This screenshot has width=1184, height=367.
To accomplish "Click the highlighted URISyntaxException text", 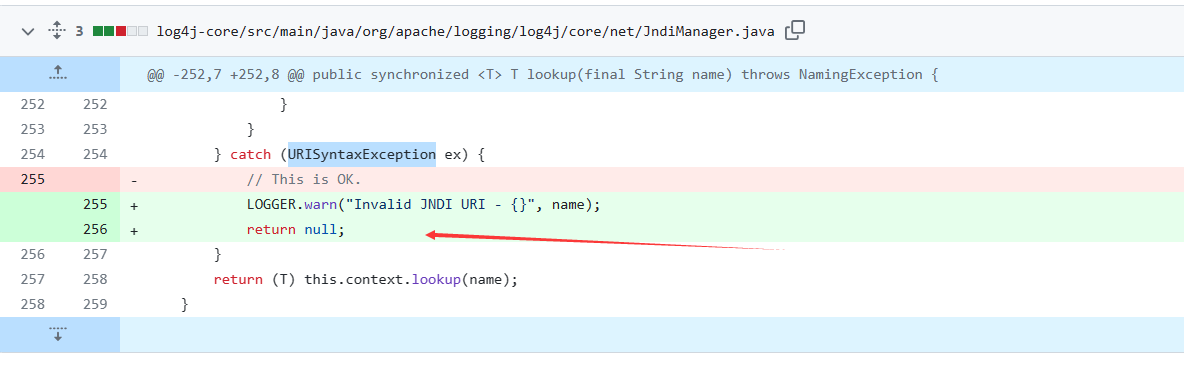I will (x=362, y=155).
